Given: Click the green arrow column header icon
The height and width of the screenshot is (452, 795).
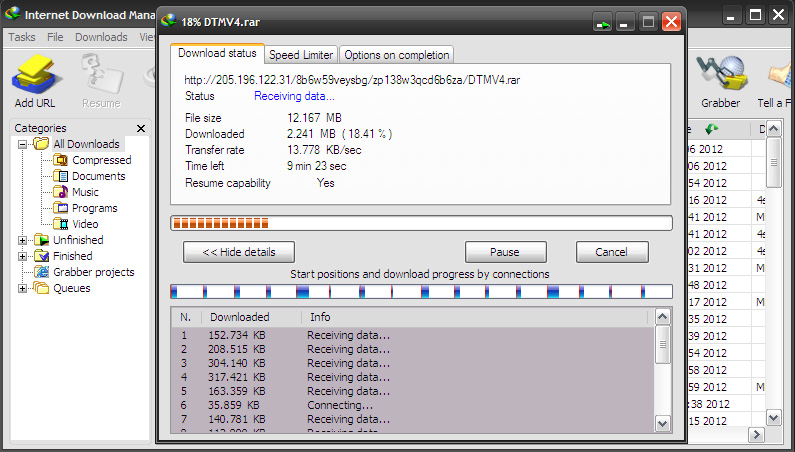Looking at the screenshot, I should tap(711, 129).
